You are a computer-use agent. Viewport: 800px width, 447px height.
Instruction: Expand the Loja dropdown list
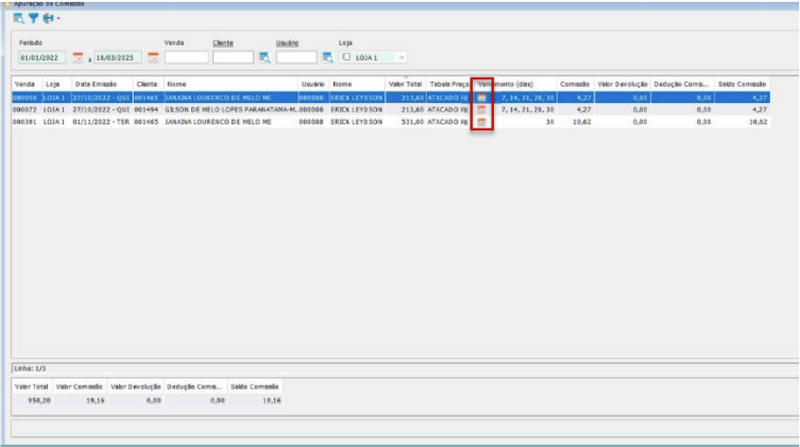402,58
